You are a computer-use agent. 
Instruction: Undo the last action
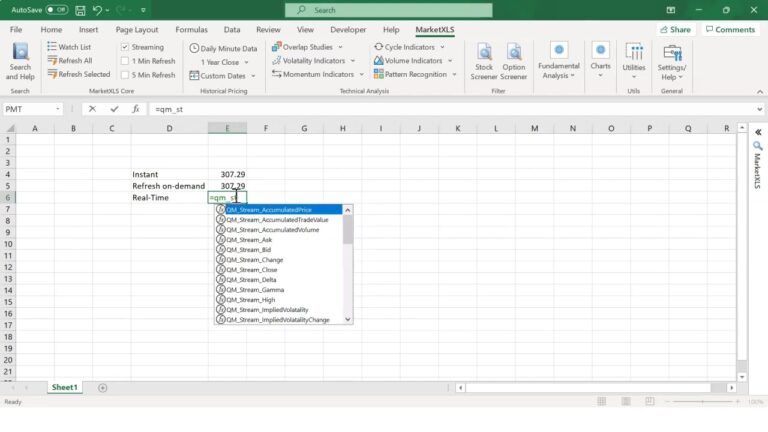(x=97, y=10)
